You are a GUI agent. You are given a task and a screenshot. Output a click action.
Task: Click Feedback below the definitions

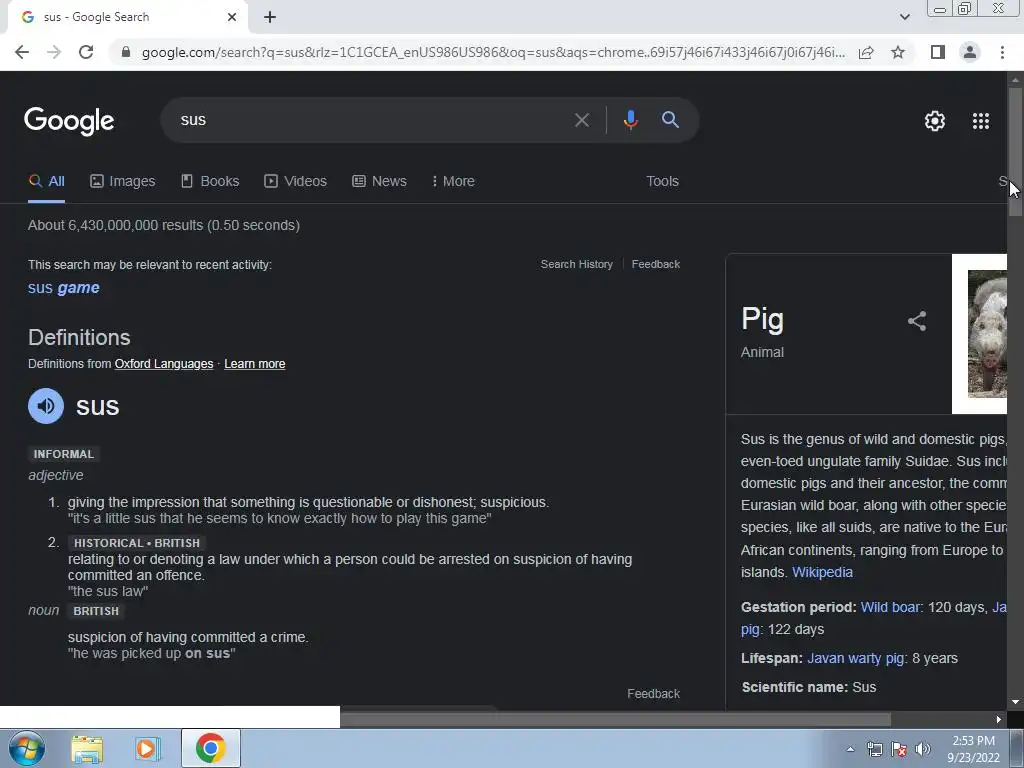tap(654, 694)
